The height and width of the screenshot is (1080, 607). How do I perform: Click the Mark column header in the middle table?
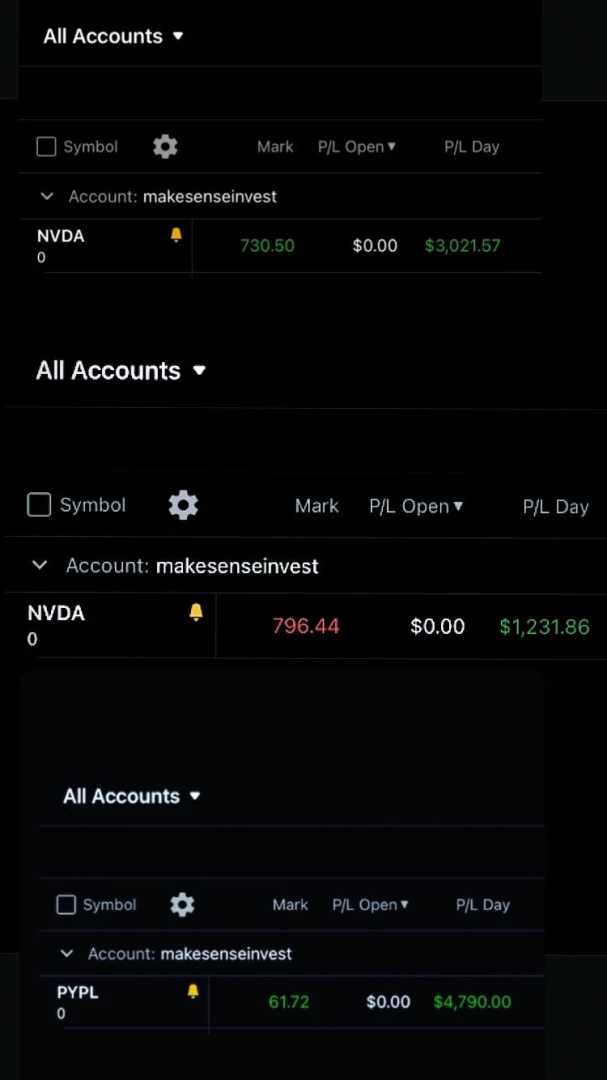pyautogui.click(x=317, y=506)
